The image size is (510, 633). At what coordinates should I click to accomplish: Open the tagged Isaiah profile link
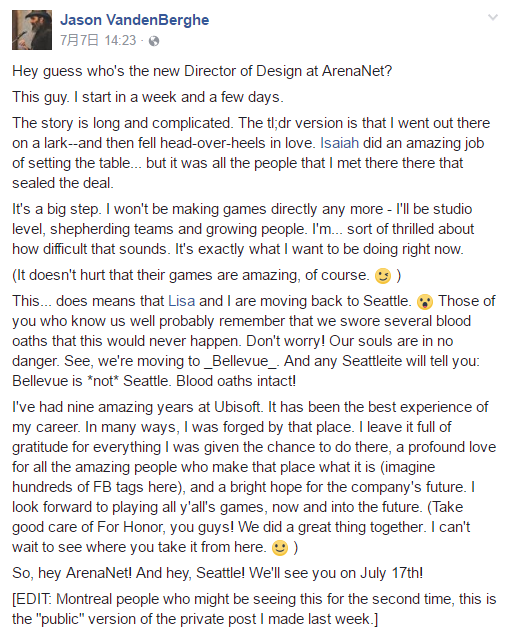(339, 143)
